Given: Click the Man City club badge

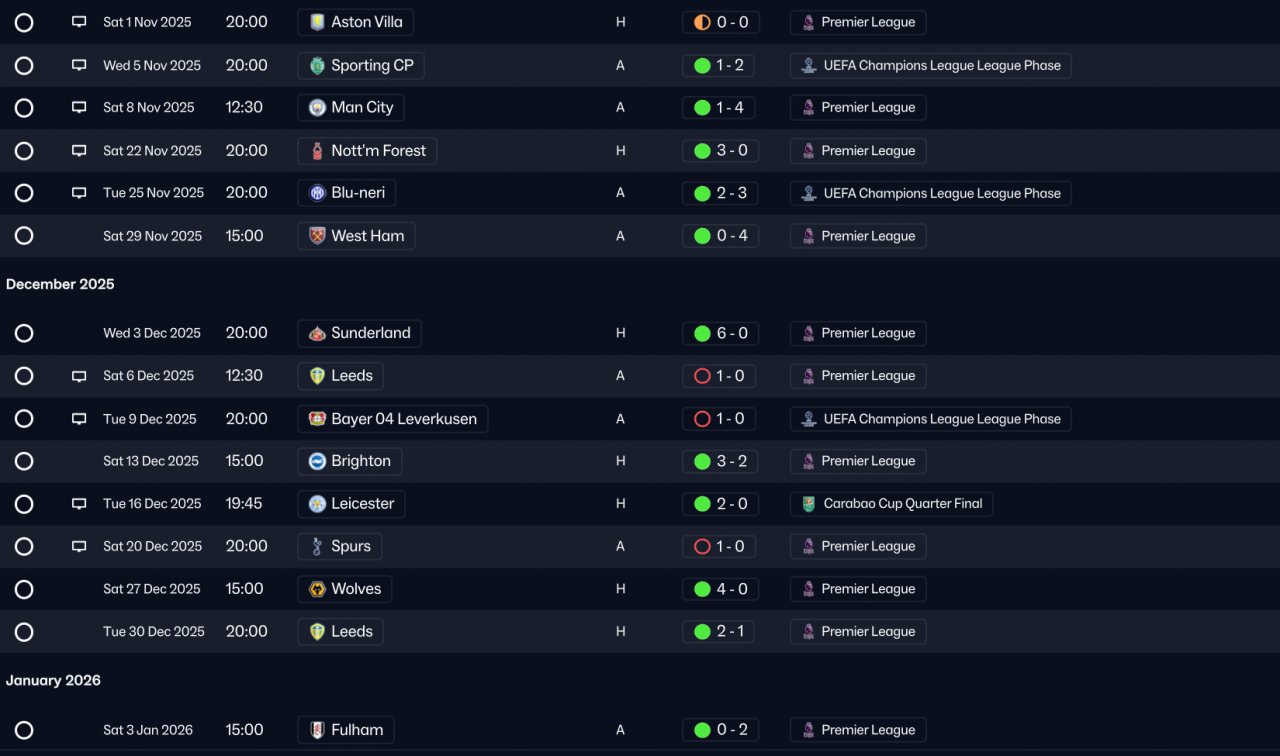Looking at the screenshot, I should (x=317, y=108).
